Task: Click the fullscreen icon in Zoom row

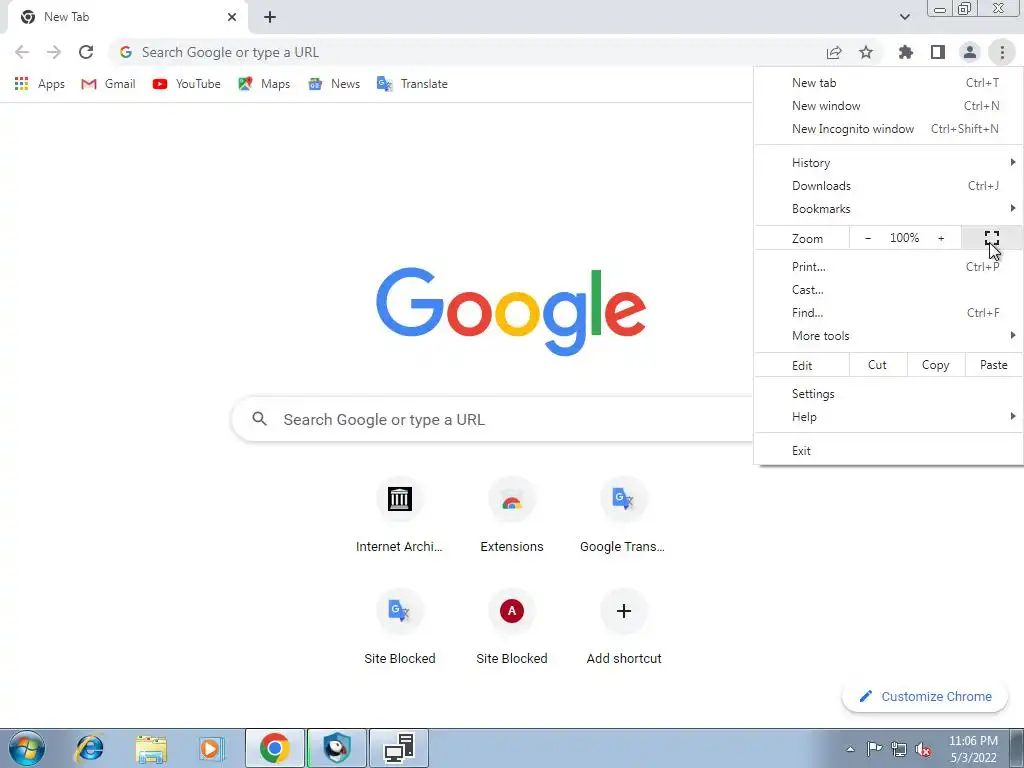Action: pos(991,238)
